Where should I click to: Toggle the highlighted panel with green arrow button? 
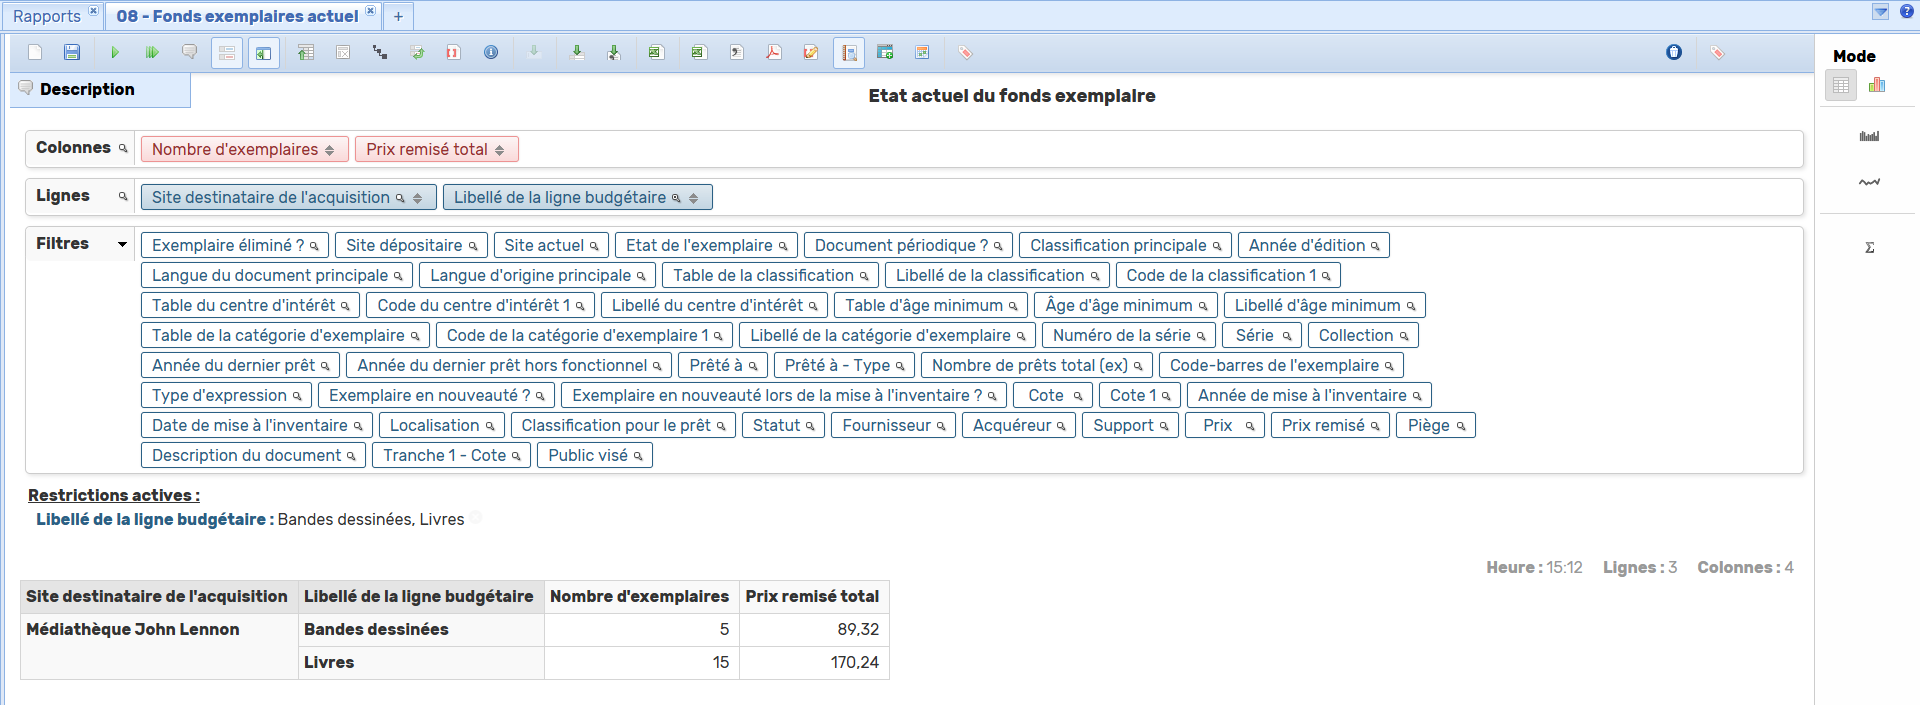click(x=263, y=52)
